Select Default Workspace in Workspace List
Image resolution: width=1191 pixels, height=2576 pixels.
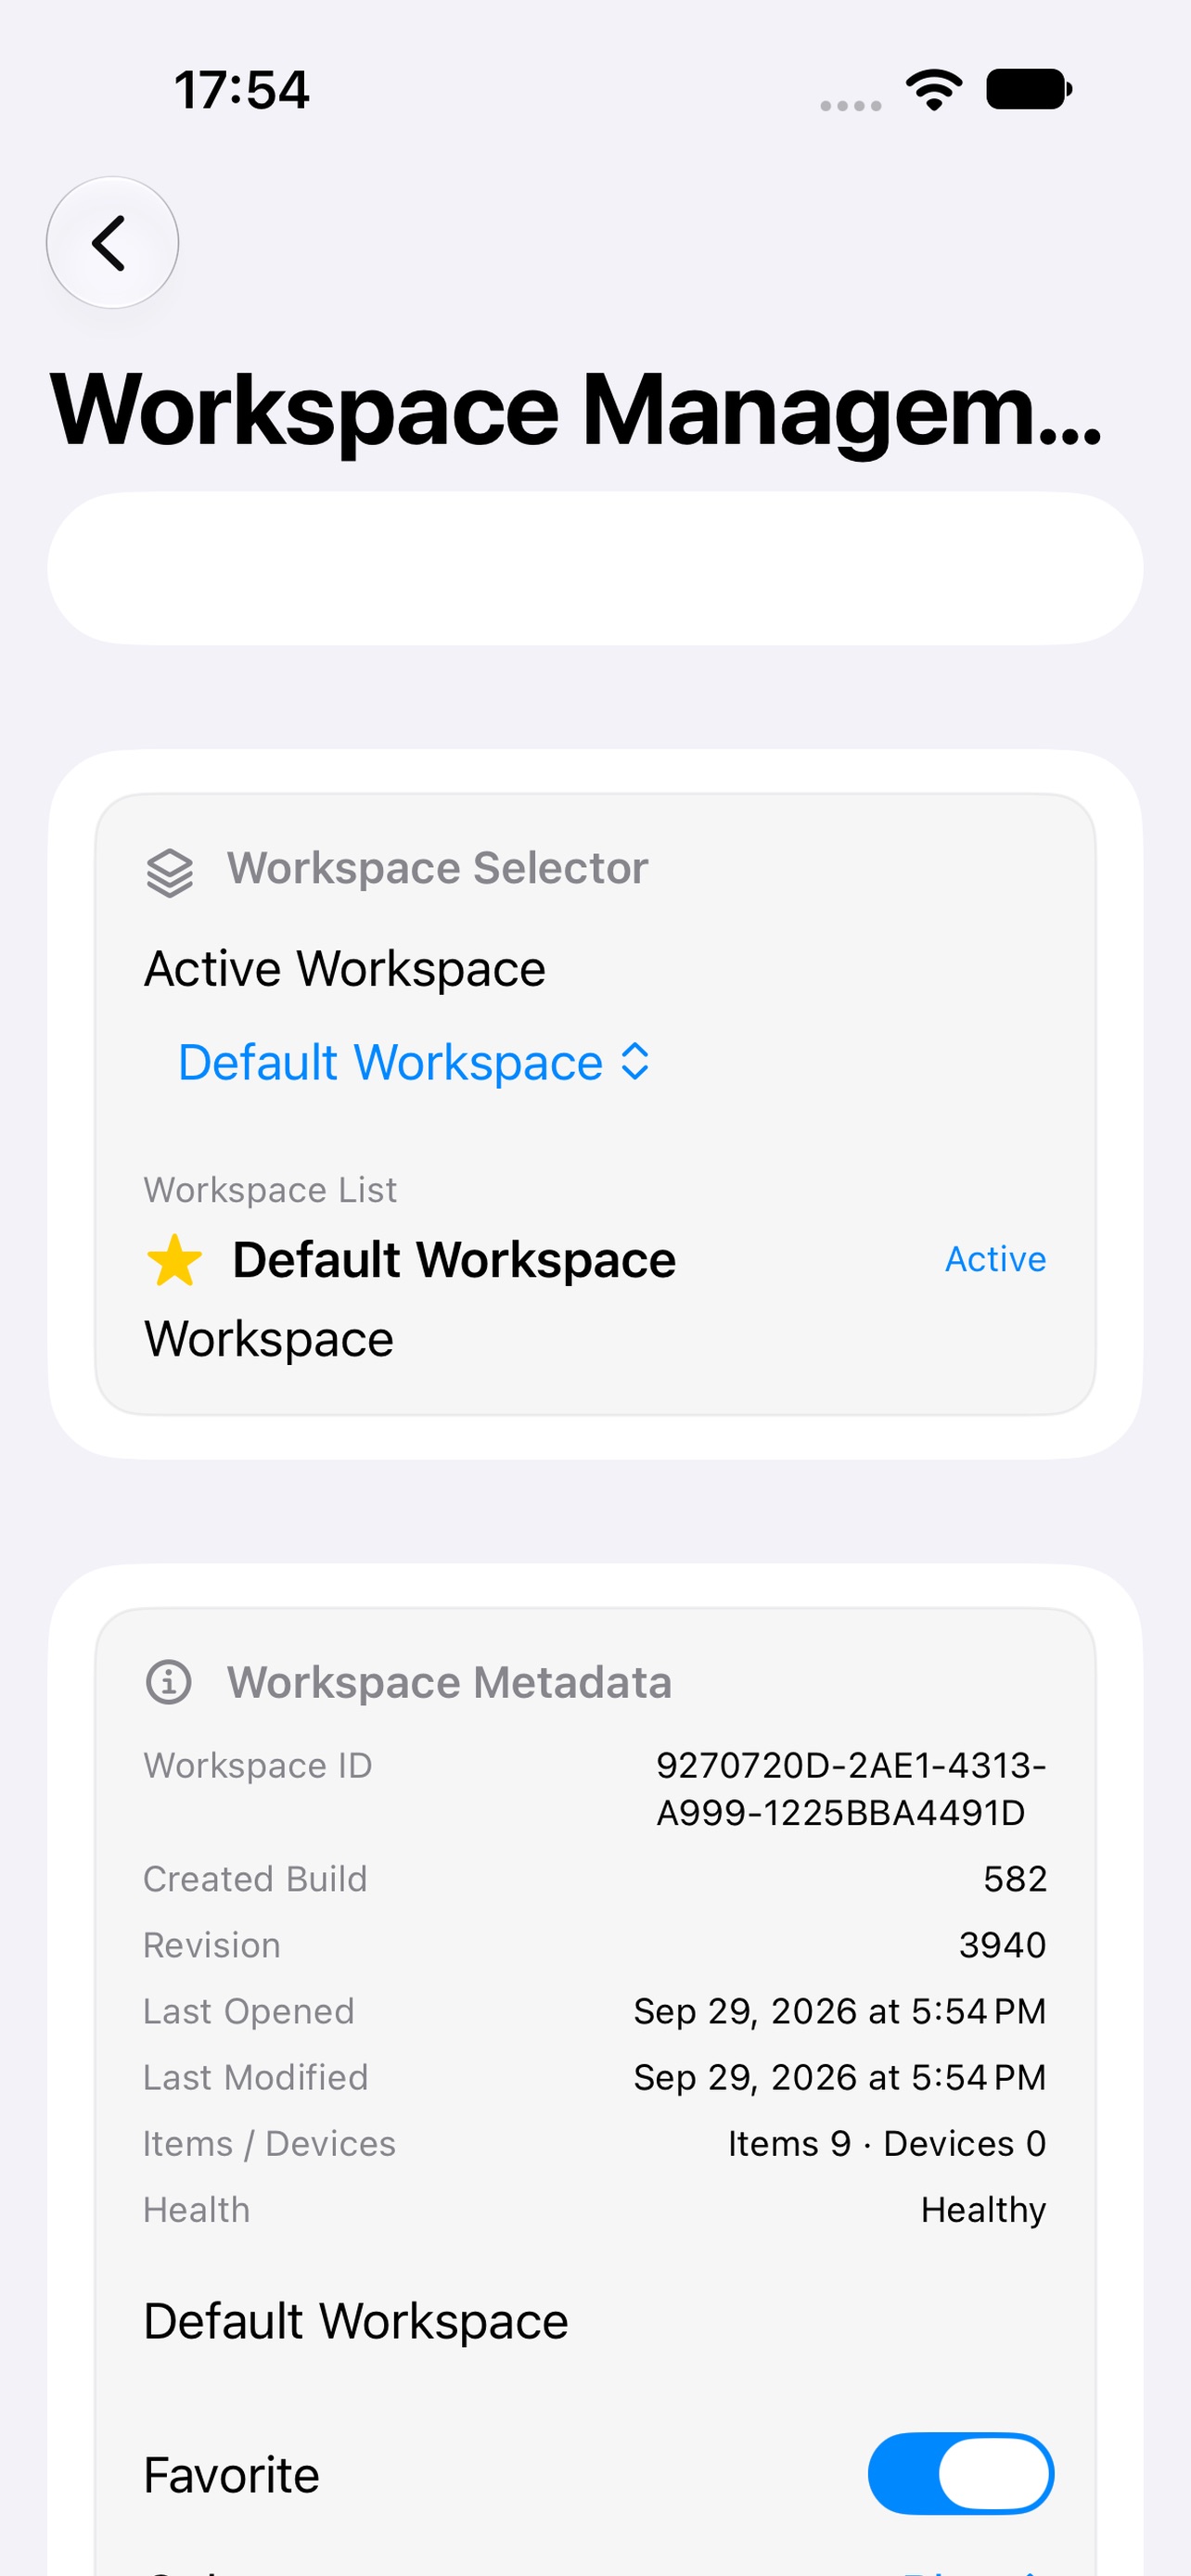pyautogui.click(x=454, y=1260)
